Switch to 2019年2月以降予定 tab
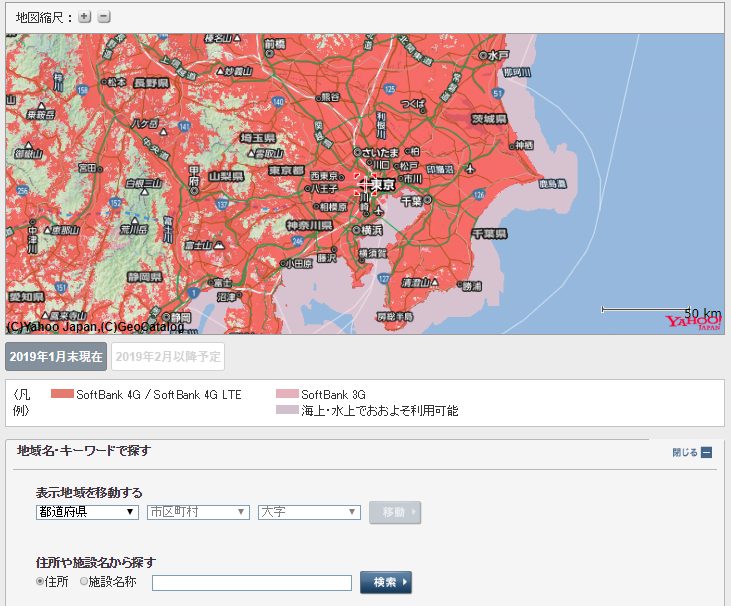731x606 pixels. click(x=168, y=357)
